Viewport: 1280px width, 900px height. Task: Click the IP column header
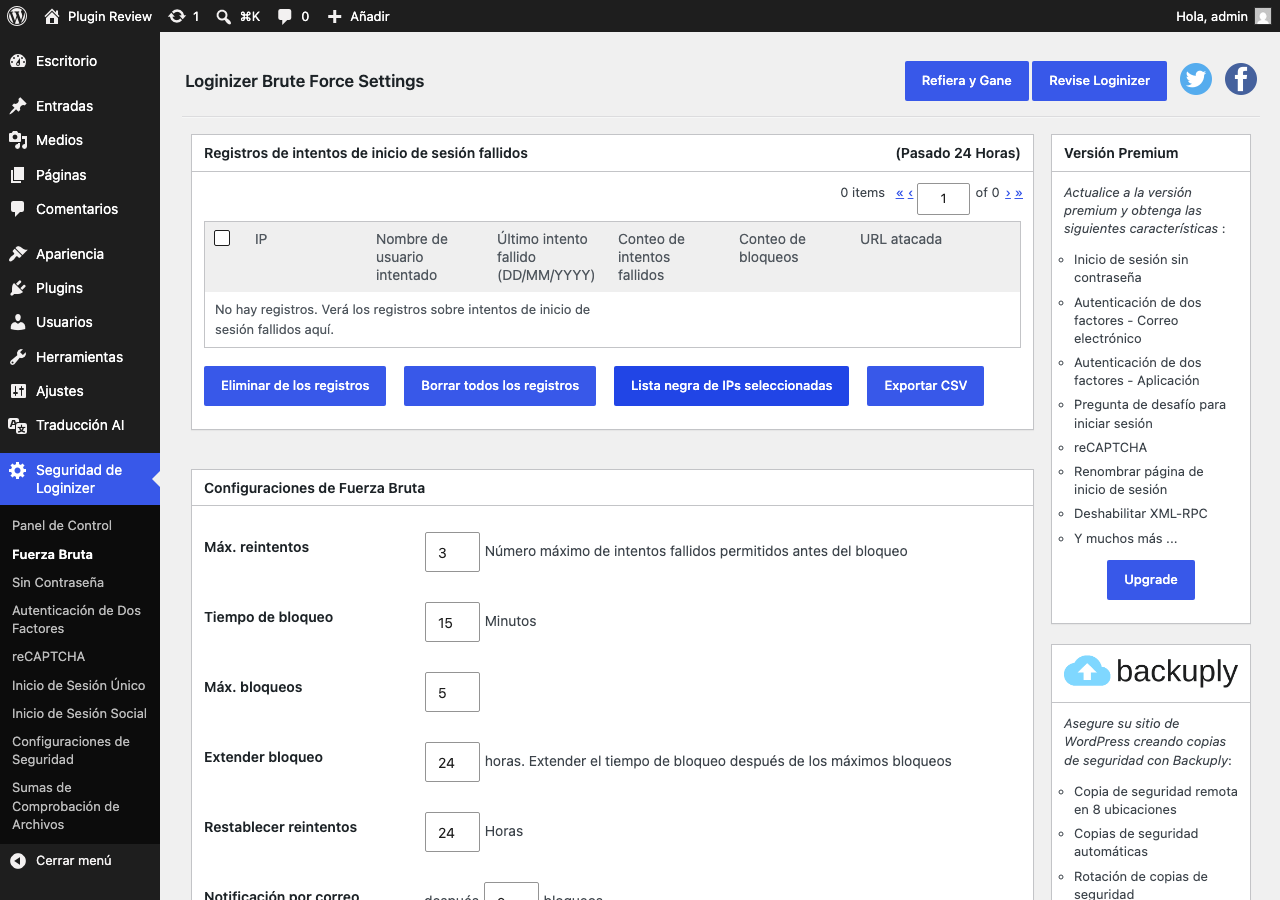point(261,239)
